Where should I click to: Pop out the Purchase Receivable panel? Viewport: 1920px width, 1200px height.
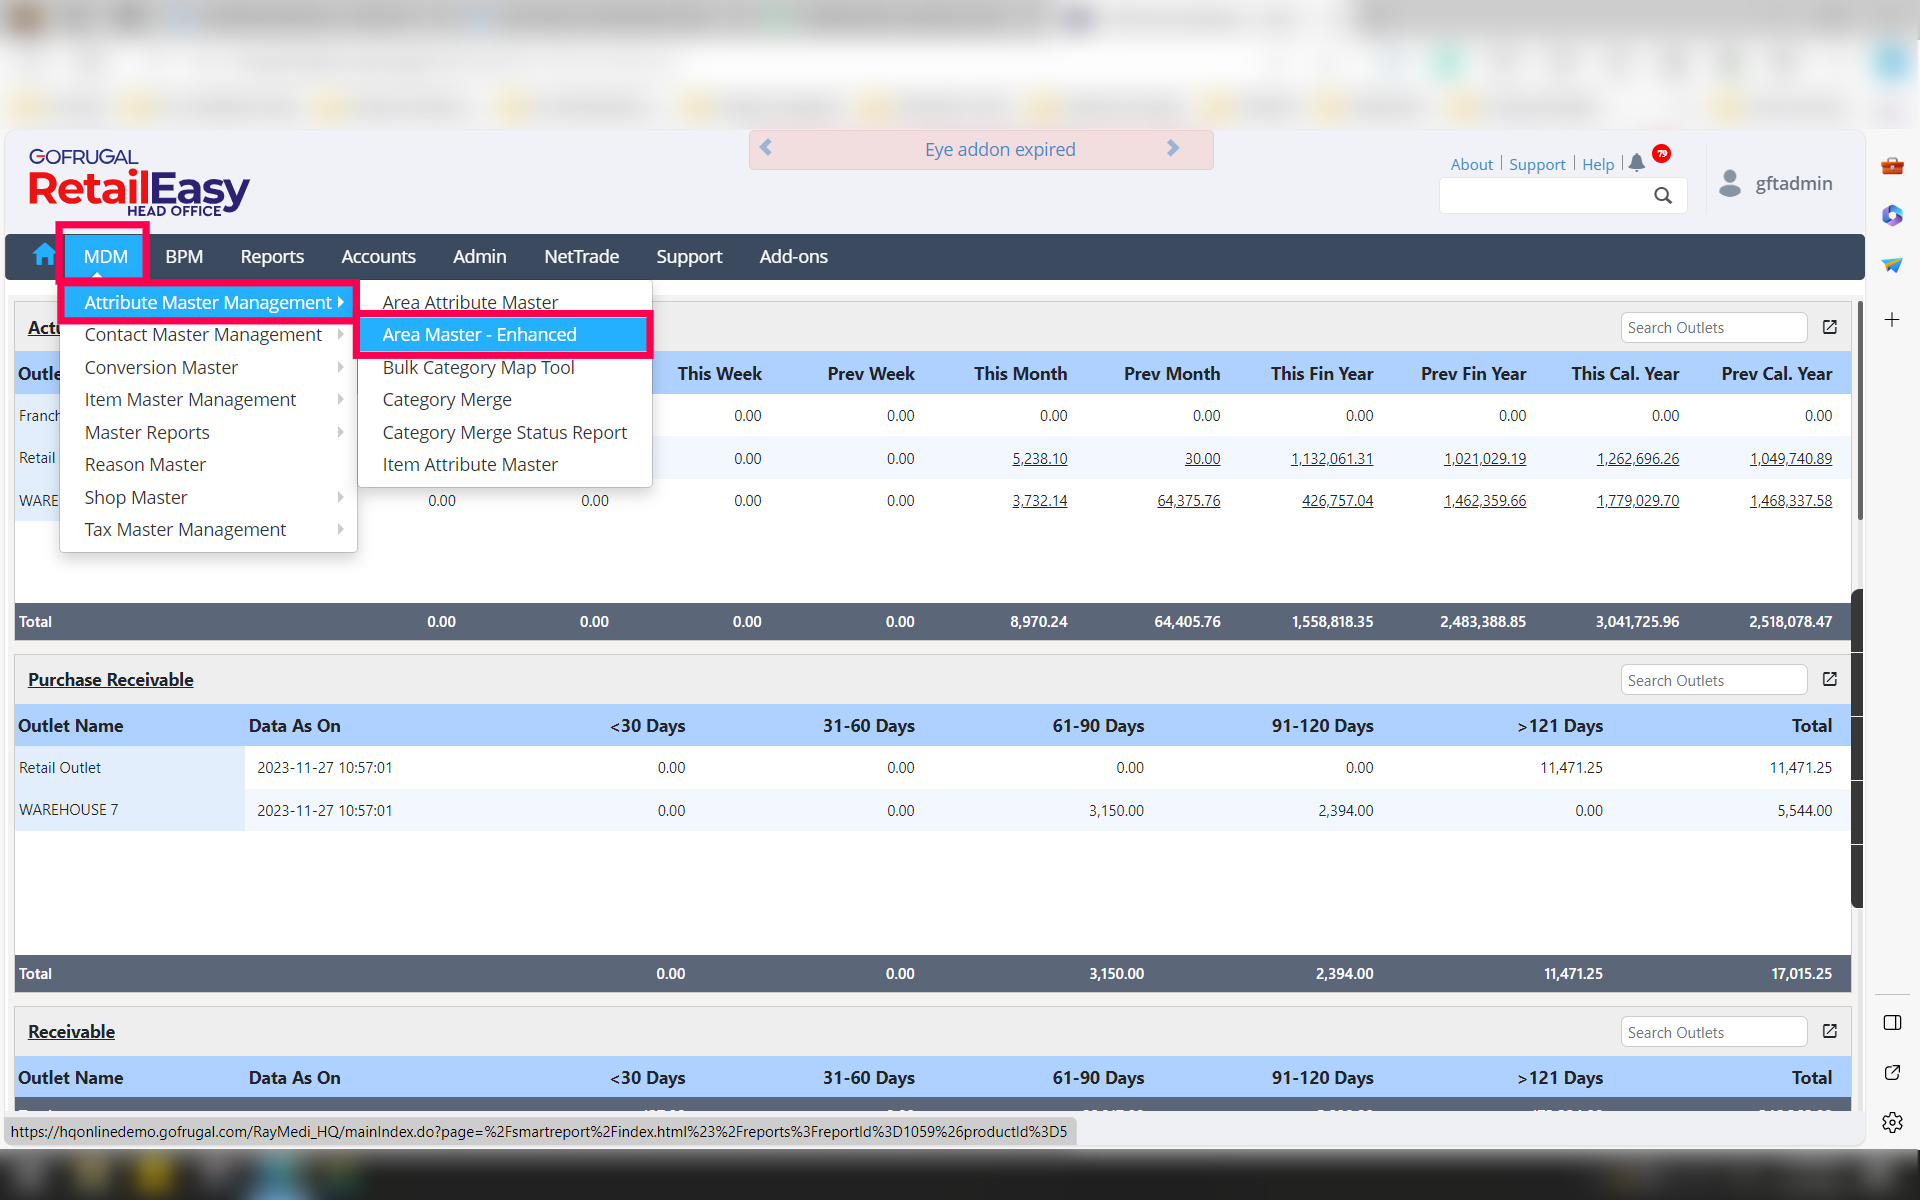click(x=1830, y=679)
